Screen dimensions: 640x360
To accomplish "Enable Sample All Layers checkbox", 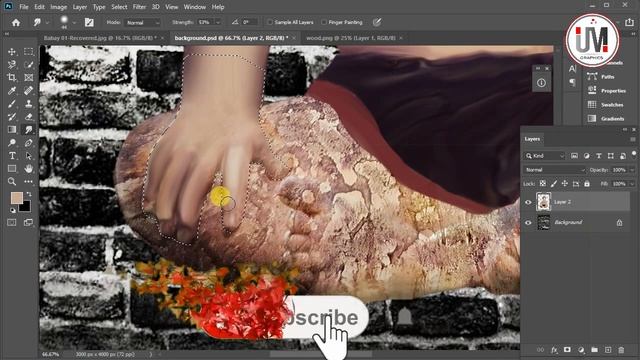I will [x=270, y=22].
